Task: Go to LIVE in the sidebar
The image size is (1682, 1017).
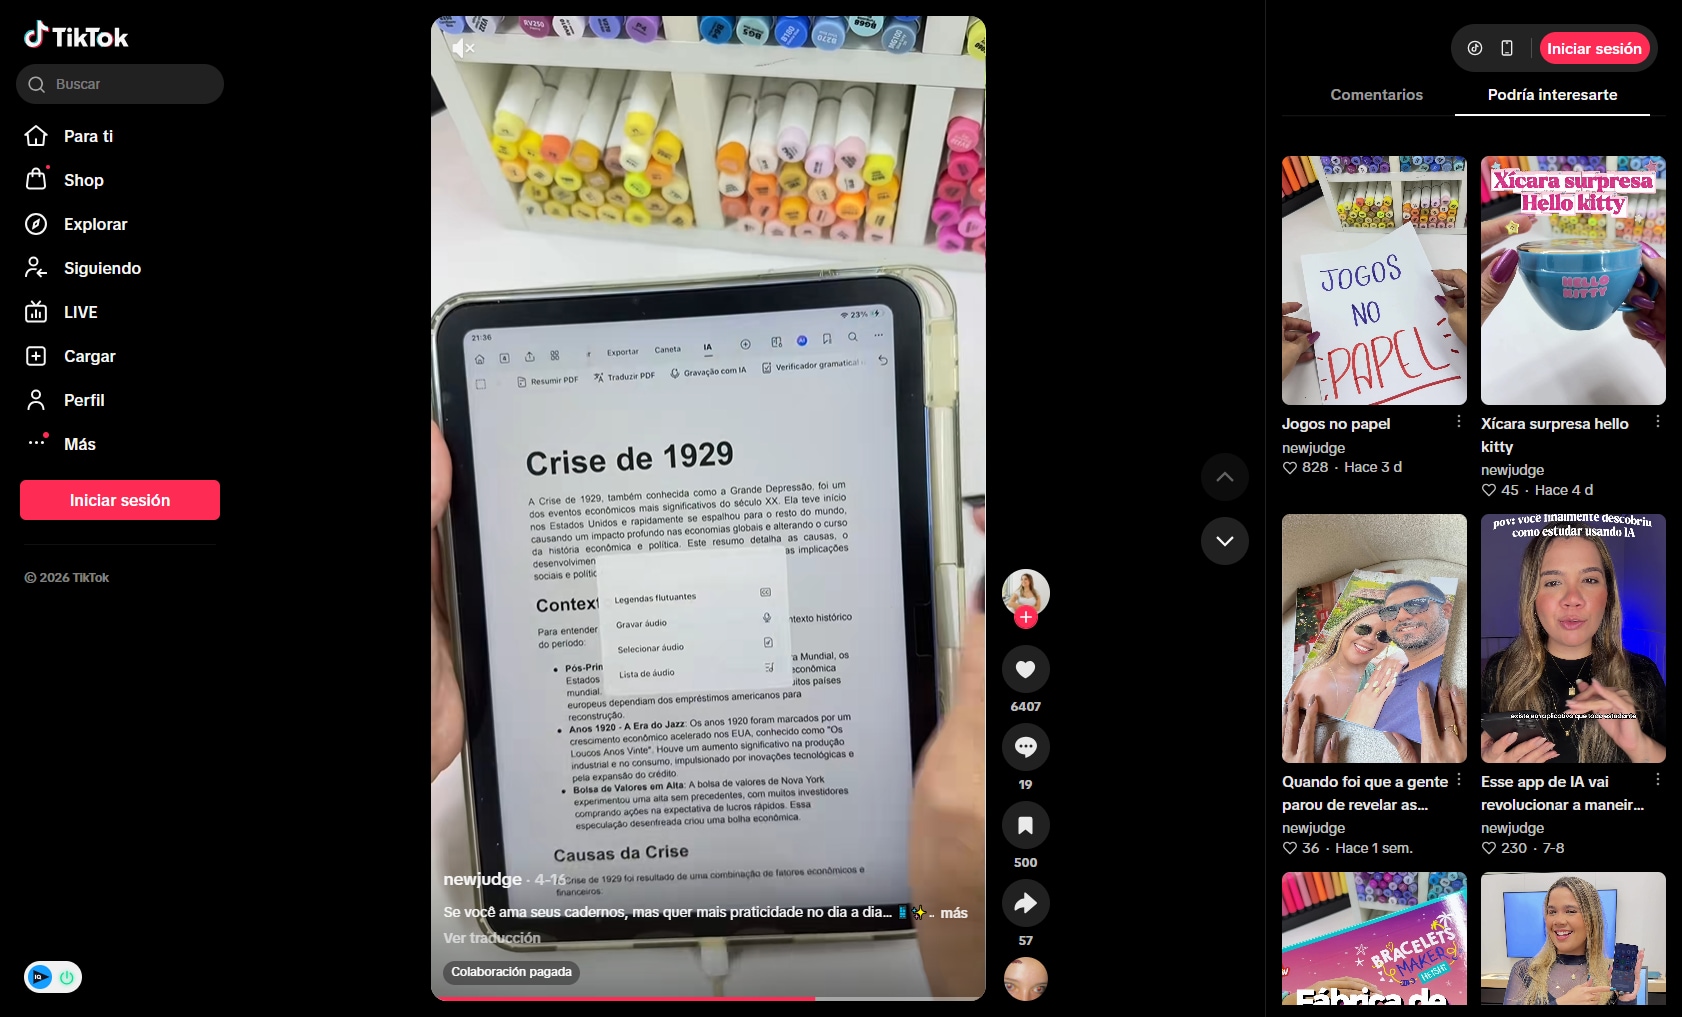Action: click(x=80, y=312)
